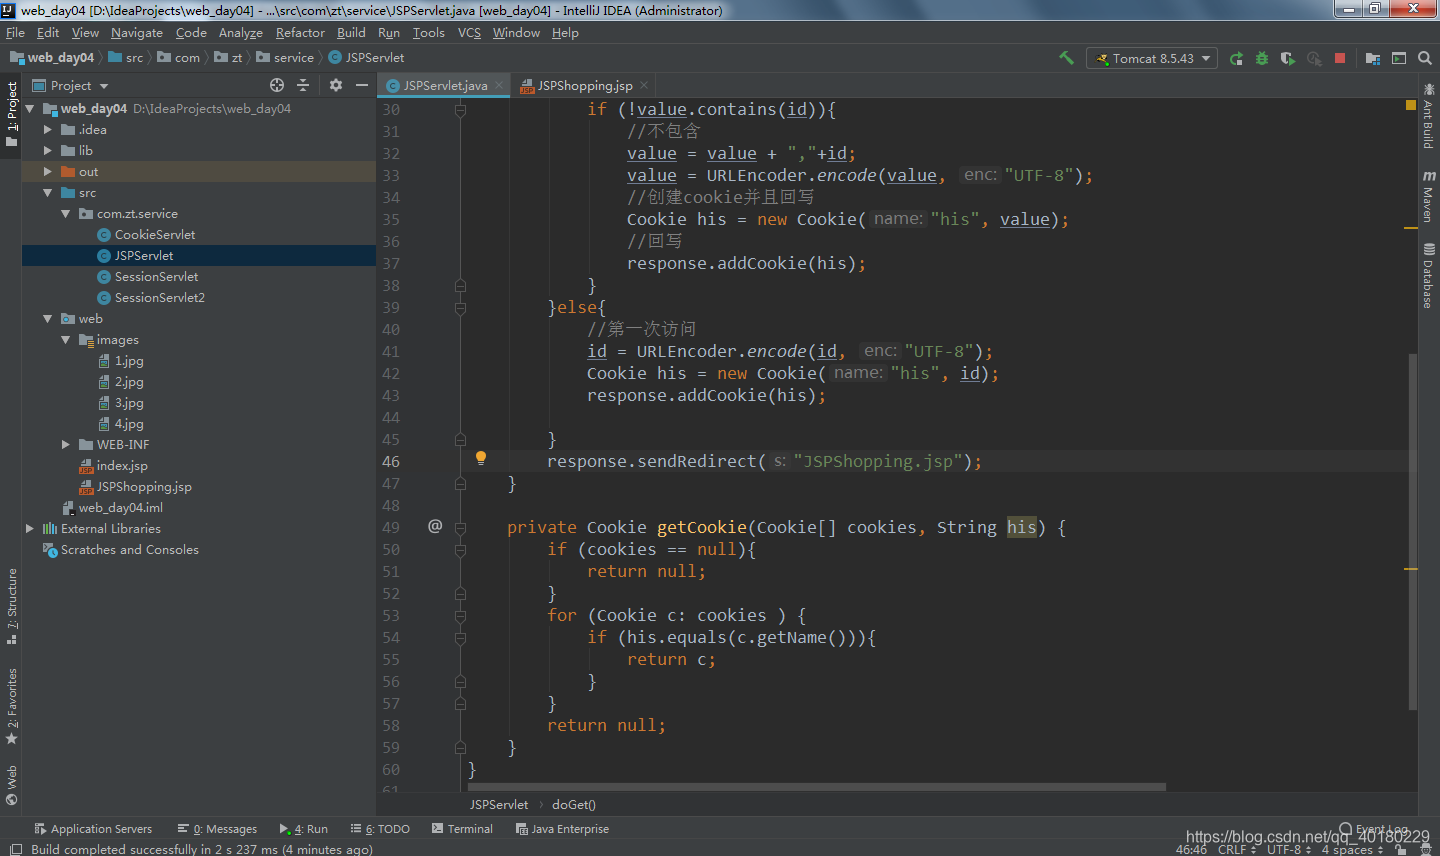The width and height of the screenshot is (1440, 856).
Task: Select SessionServlet2 in the project tree
Action: 160,297
